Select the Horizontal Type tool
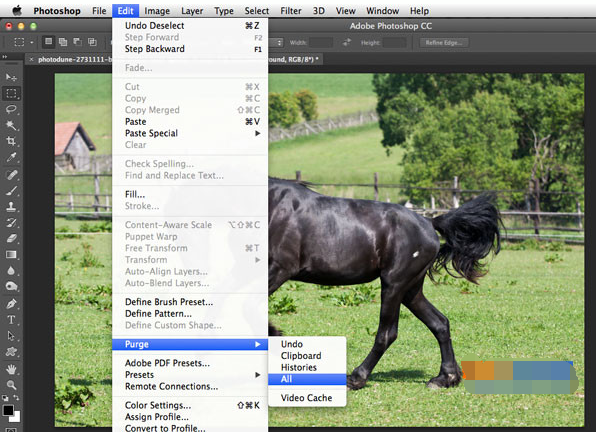The width and height of the screenshot is (596, 432). click(11, 320)
